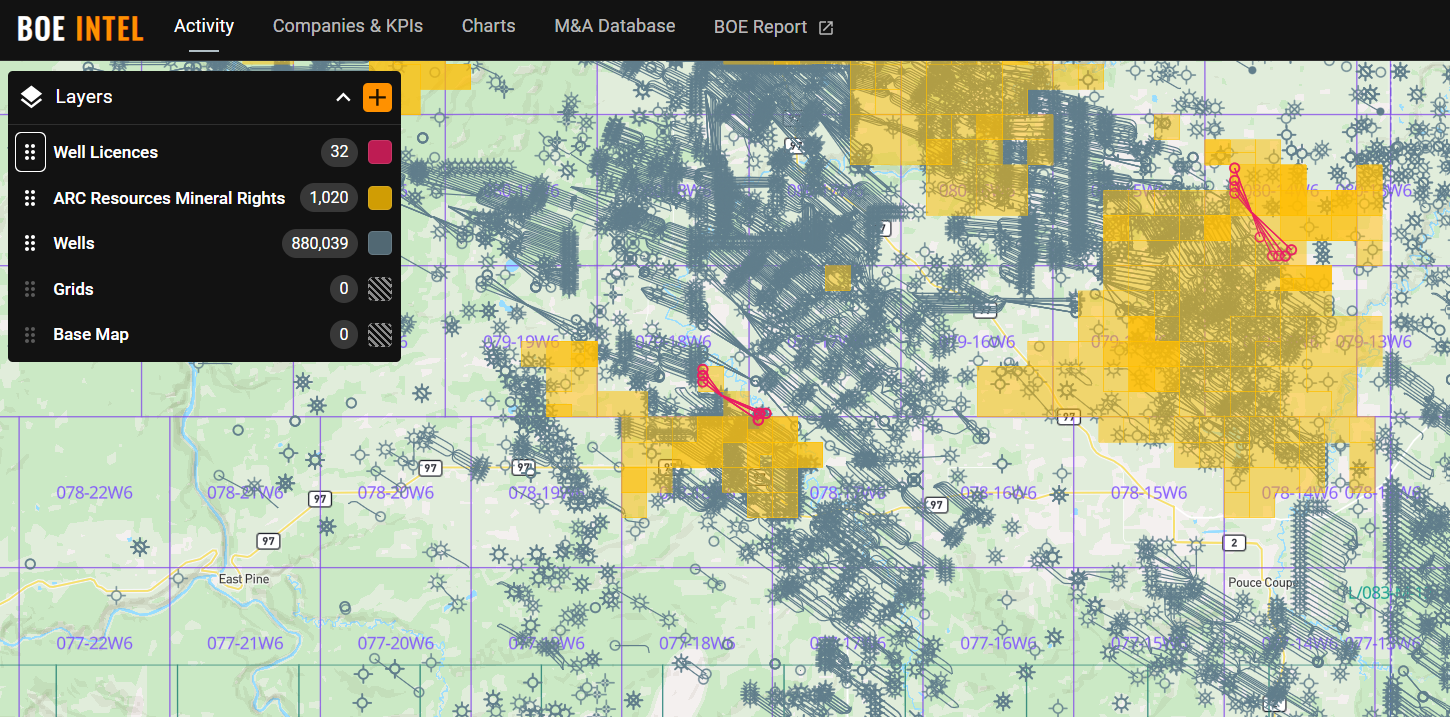Image resolution: width=1450 pixels, height=717 pixels.
Task: Click the 079-13W6 township label
Action: coord(1374,342)
